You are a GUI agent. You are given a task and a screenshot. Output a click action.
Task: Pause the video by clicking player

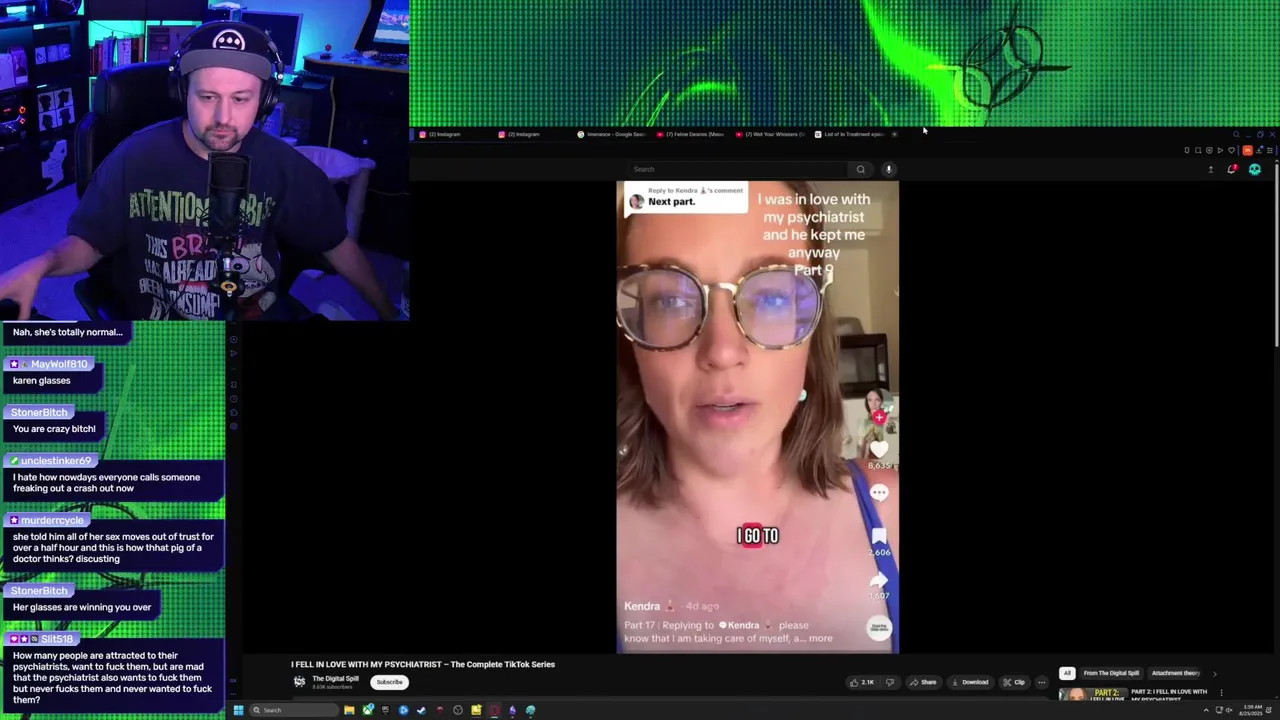tap(757, 417)
